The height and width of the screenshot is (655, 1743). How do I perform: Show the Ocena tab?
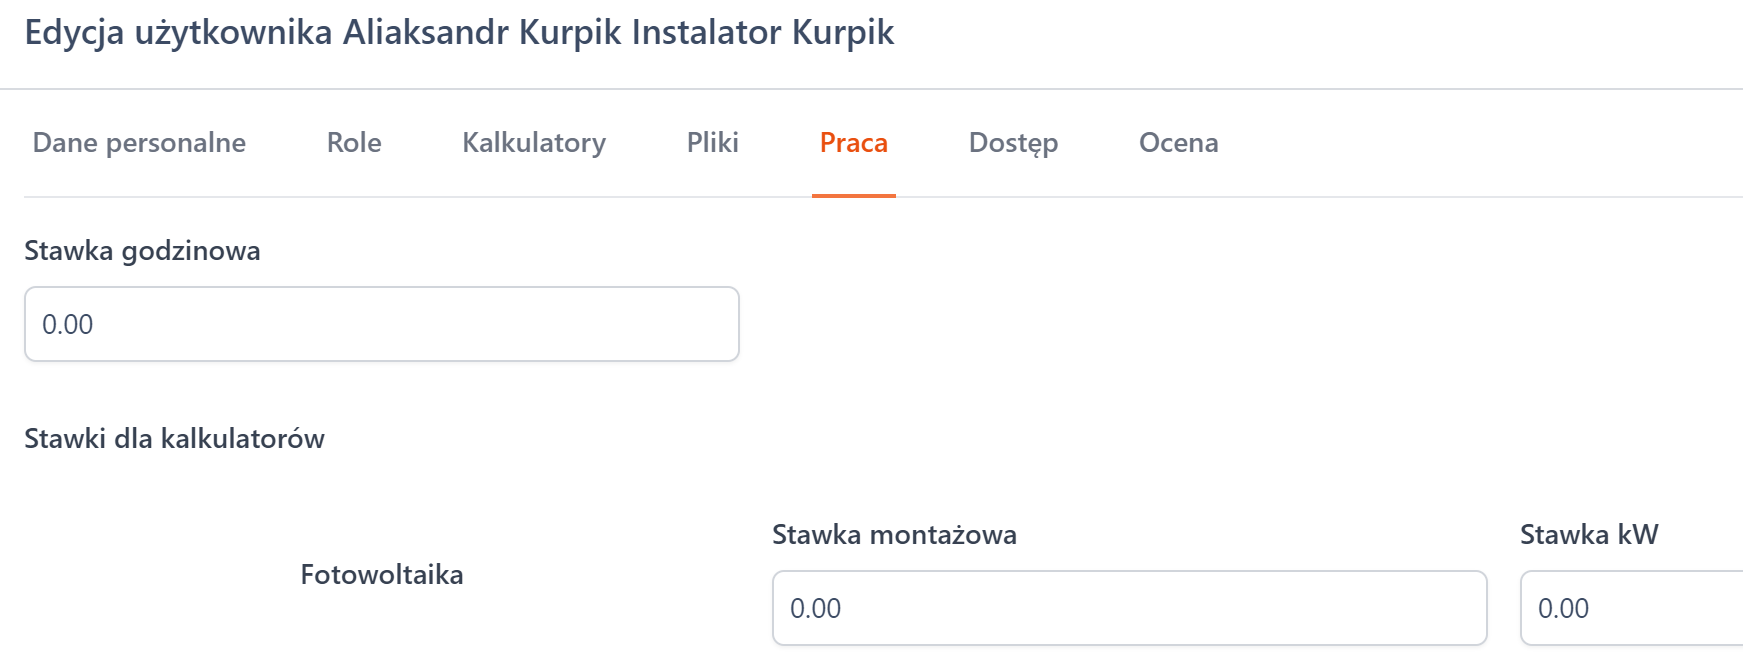click(1178, 143)
